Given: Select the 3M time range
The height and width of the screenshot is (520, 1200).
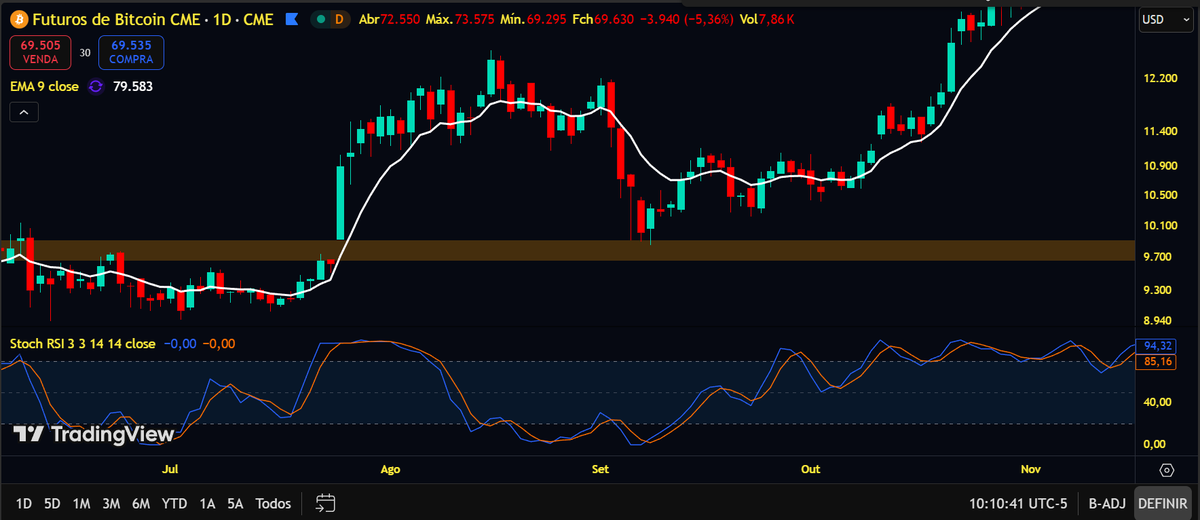Looking at the screenshot, I should point(111,503).
